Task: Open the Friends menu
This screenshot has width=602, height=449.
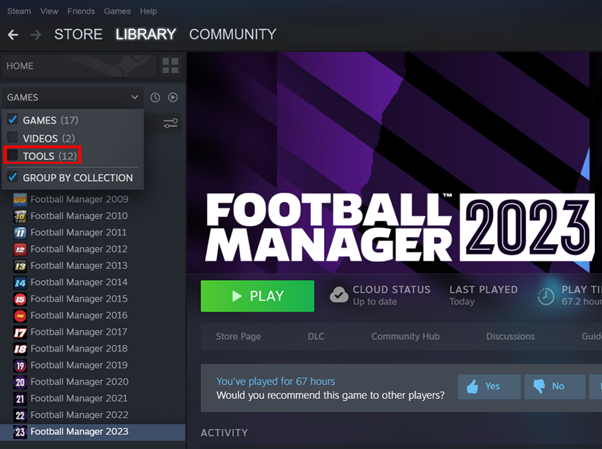Action: click(81, 11)
